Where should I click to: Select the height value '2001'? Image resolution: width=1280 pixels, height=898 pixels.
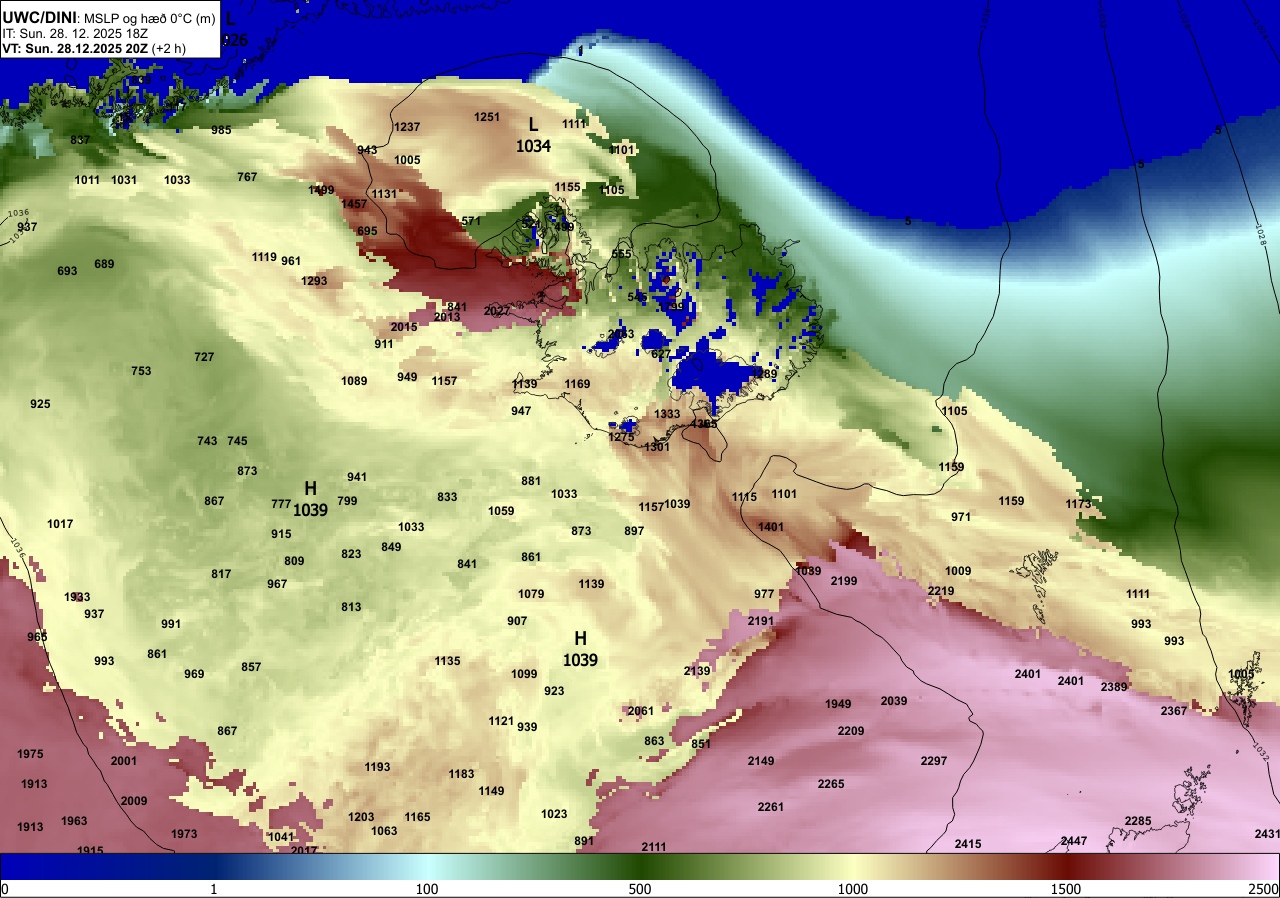tap(124, 761)
